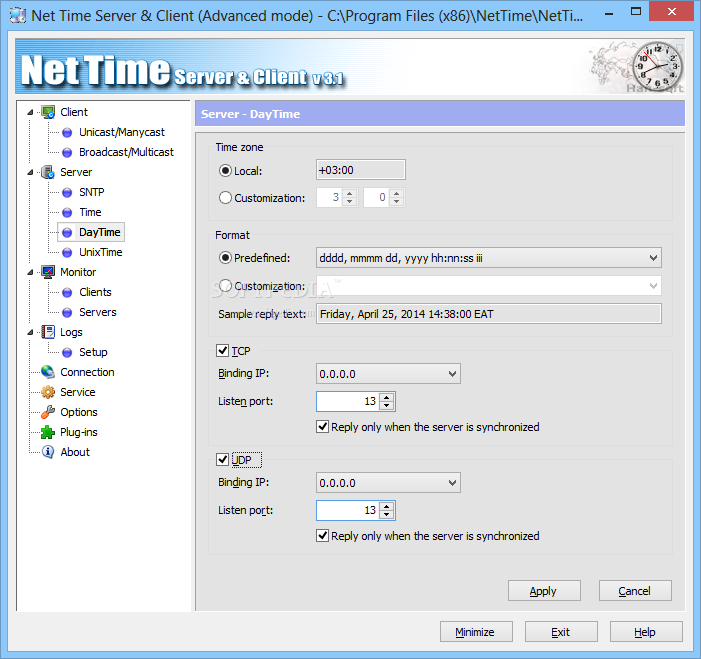
Task: Select the Predefined format radio button
Action: [225, 258]
